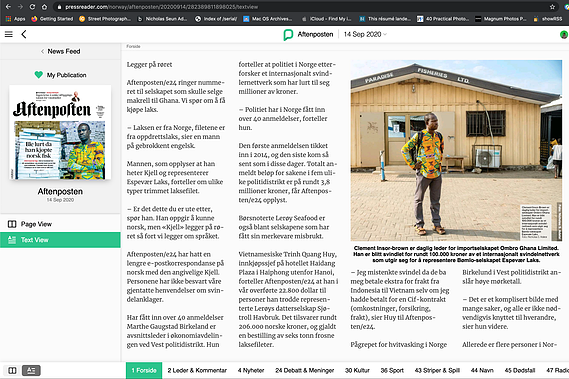Image resolution: width=569 pixels, height=379 pixels.
Task: Open the This résumé lande... bookmark
Action: tap(385, 19)
